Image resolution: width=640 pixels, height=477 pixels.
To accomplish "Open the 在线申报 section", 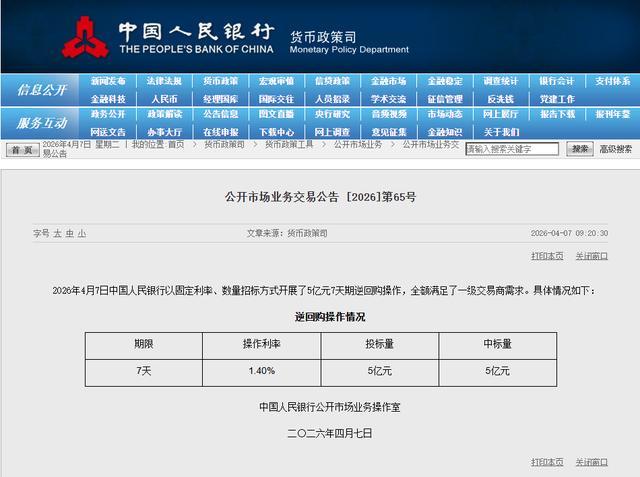I will [220, 132].
